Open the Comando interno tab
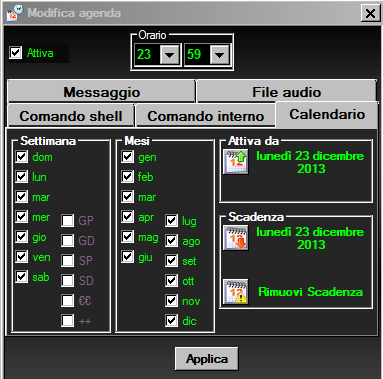Image resolution: width=383 pixels, height=379 pixels. click(x=205, y=116)
